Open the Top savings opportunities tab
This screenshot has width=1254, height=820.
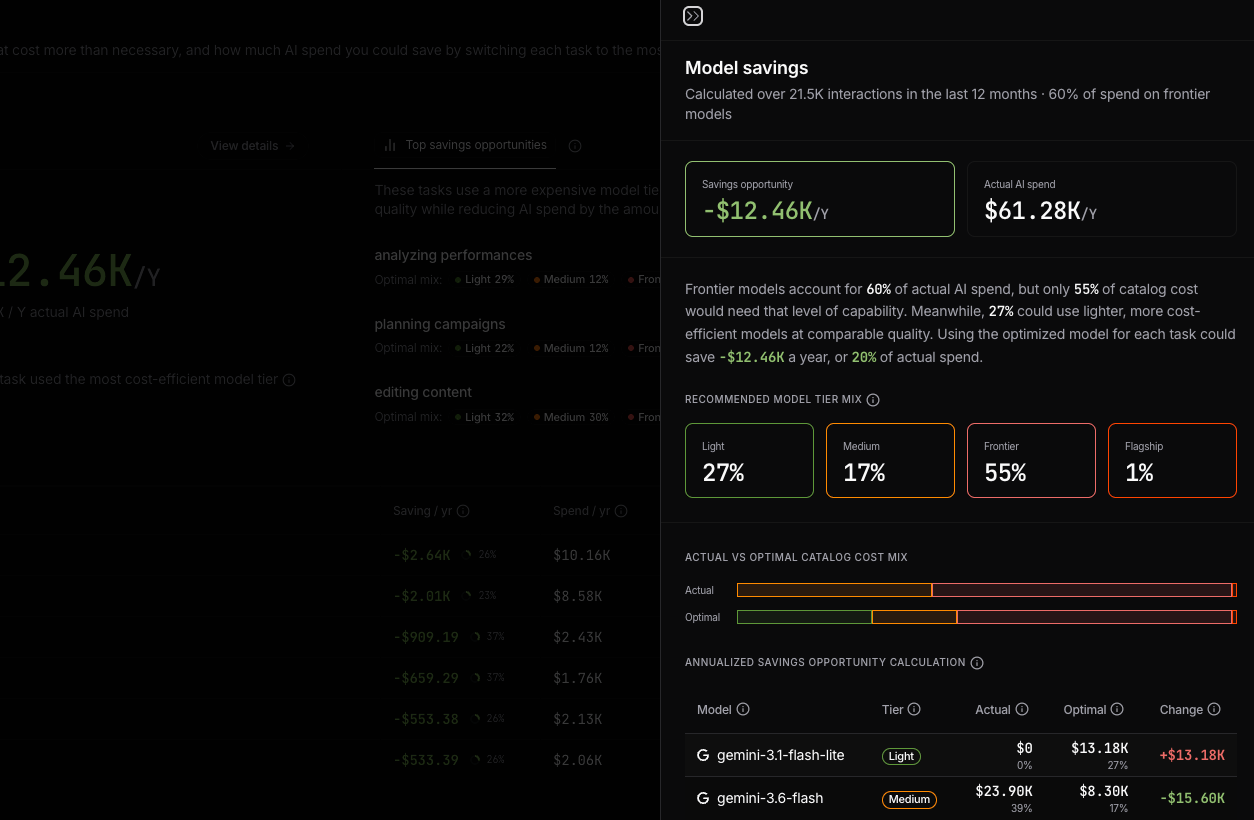466,146
